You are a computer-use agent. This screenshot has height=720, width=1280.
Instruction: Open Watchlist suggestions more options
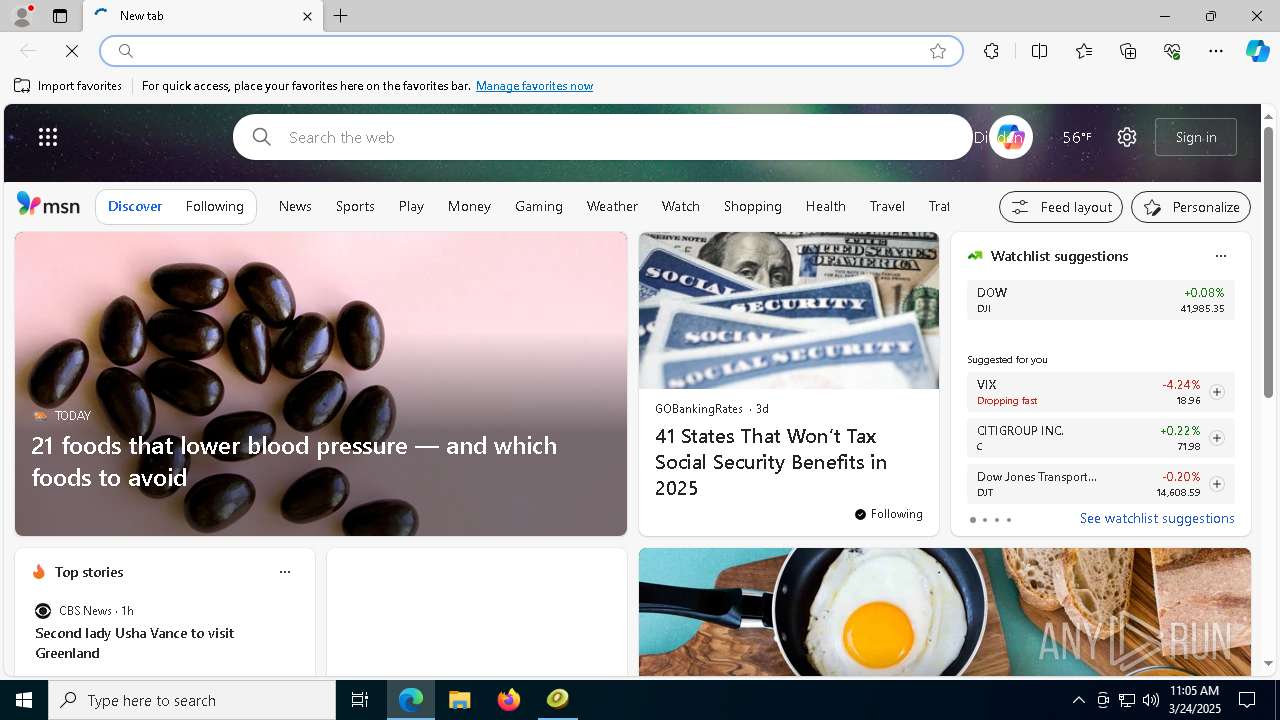(1221, 256)
